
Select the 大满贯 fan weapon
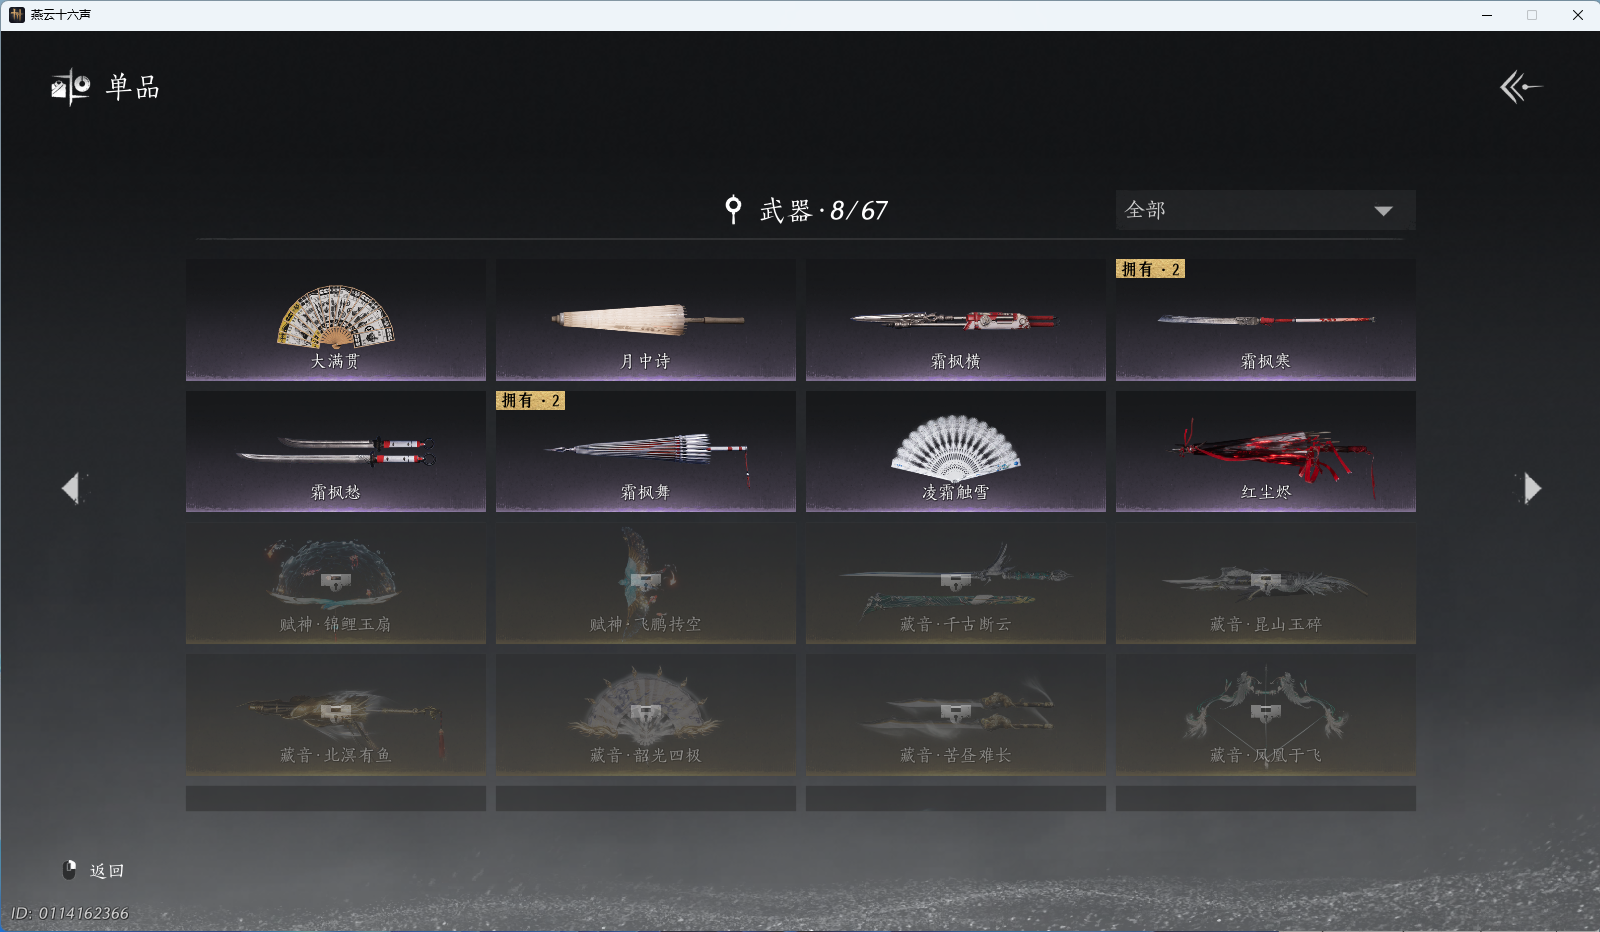click(336, 320)
